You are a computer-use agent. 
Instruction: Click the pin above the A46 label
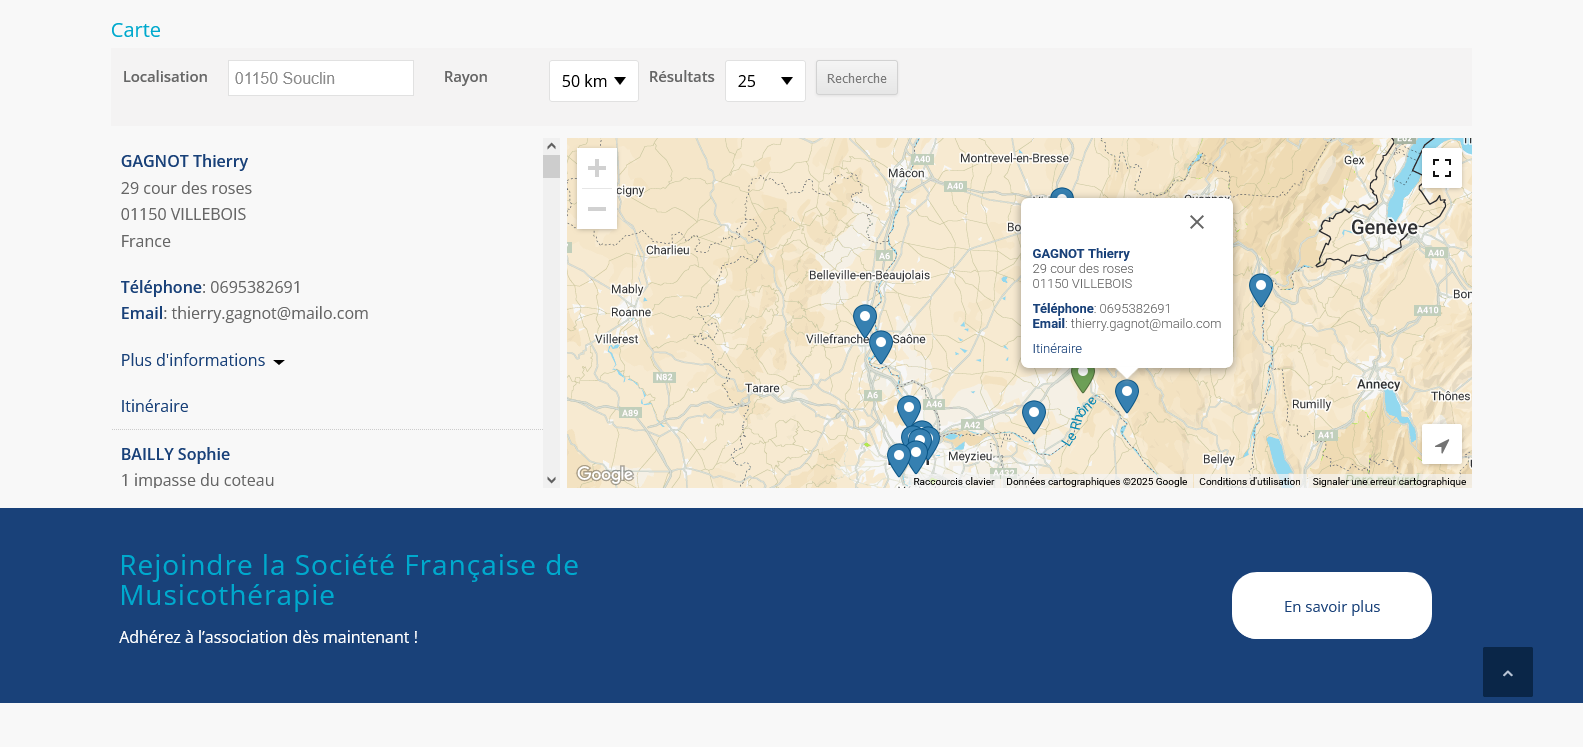pos(909,412)
